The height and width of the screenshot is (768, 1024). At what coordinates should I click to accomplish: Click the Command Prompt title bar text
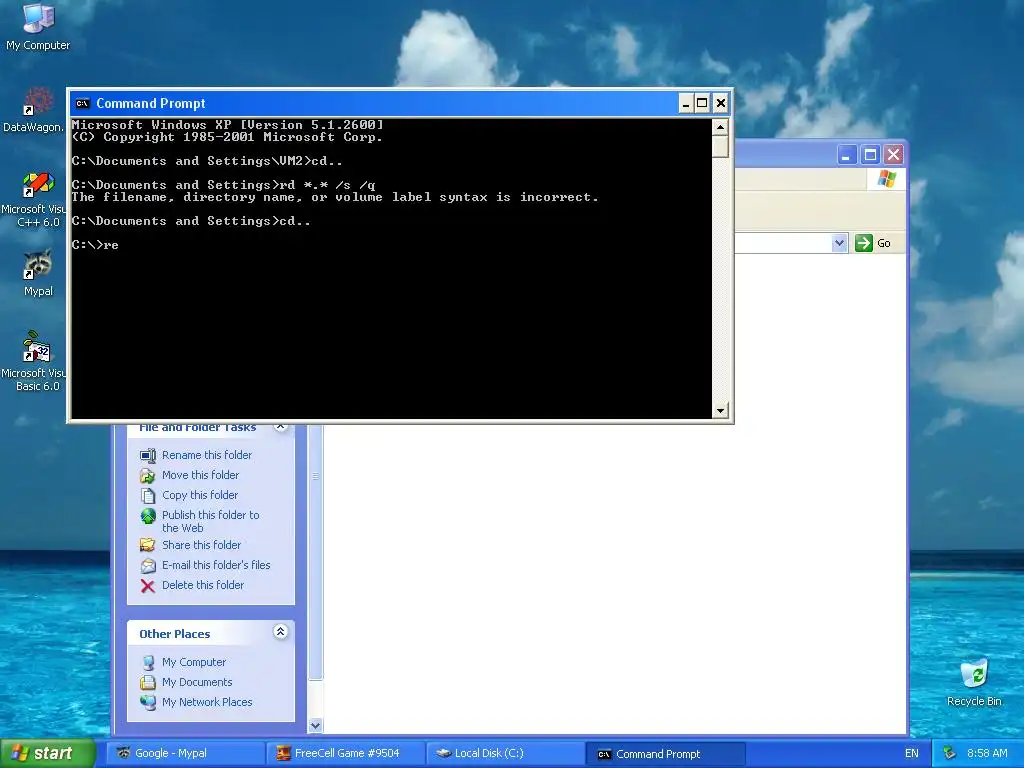point(151,103)
